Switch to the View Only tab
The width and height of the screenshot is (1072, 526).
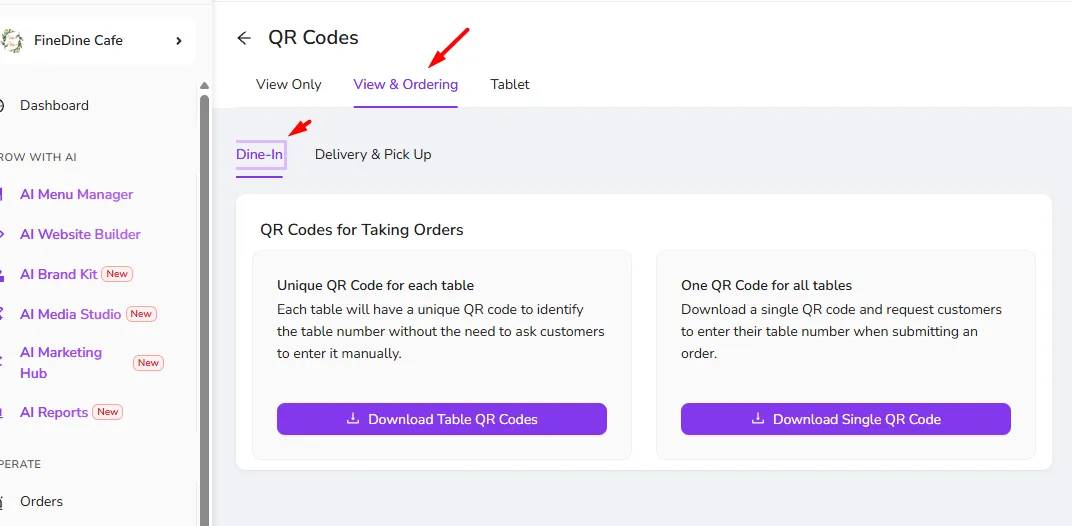(289, 84)
